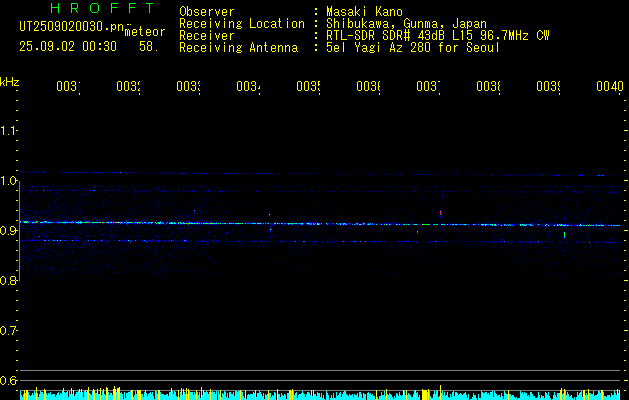Screen dimensions: 629x400
Task: Click the green echo burst near 0039
Action: (x=564, y=235)
